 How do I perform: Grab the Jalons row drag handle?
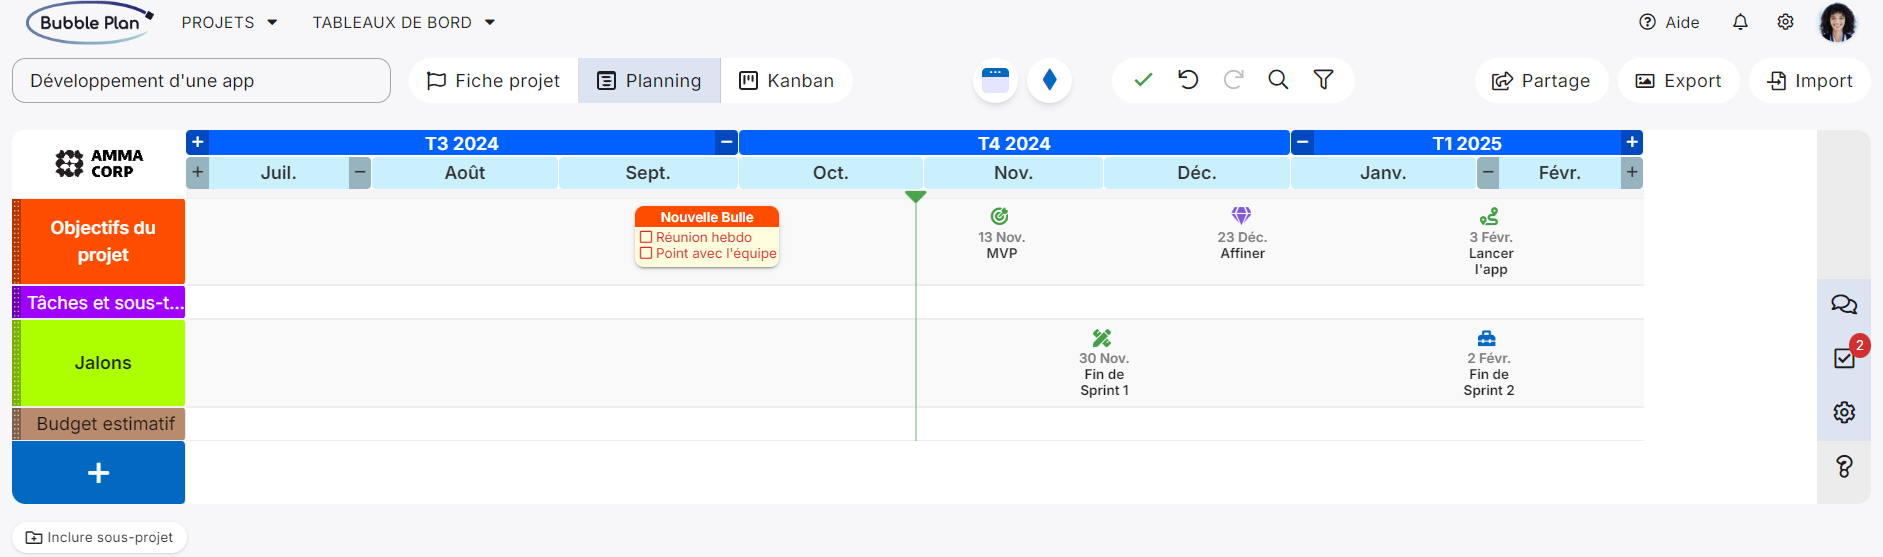coord(16,363)
